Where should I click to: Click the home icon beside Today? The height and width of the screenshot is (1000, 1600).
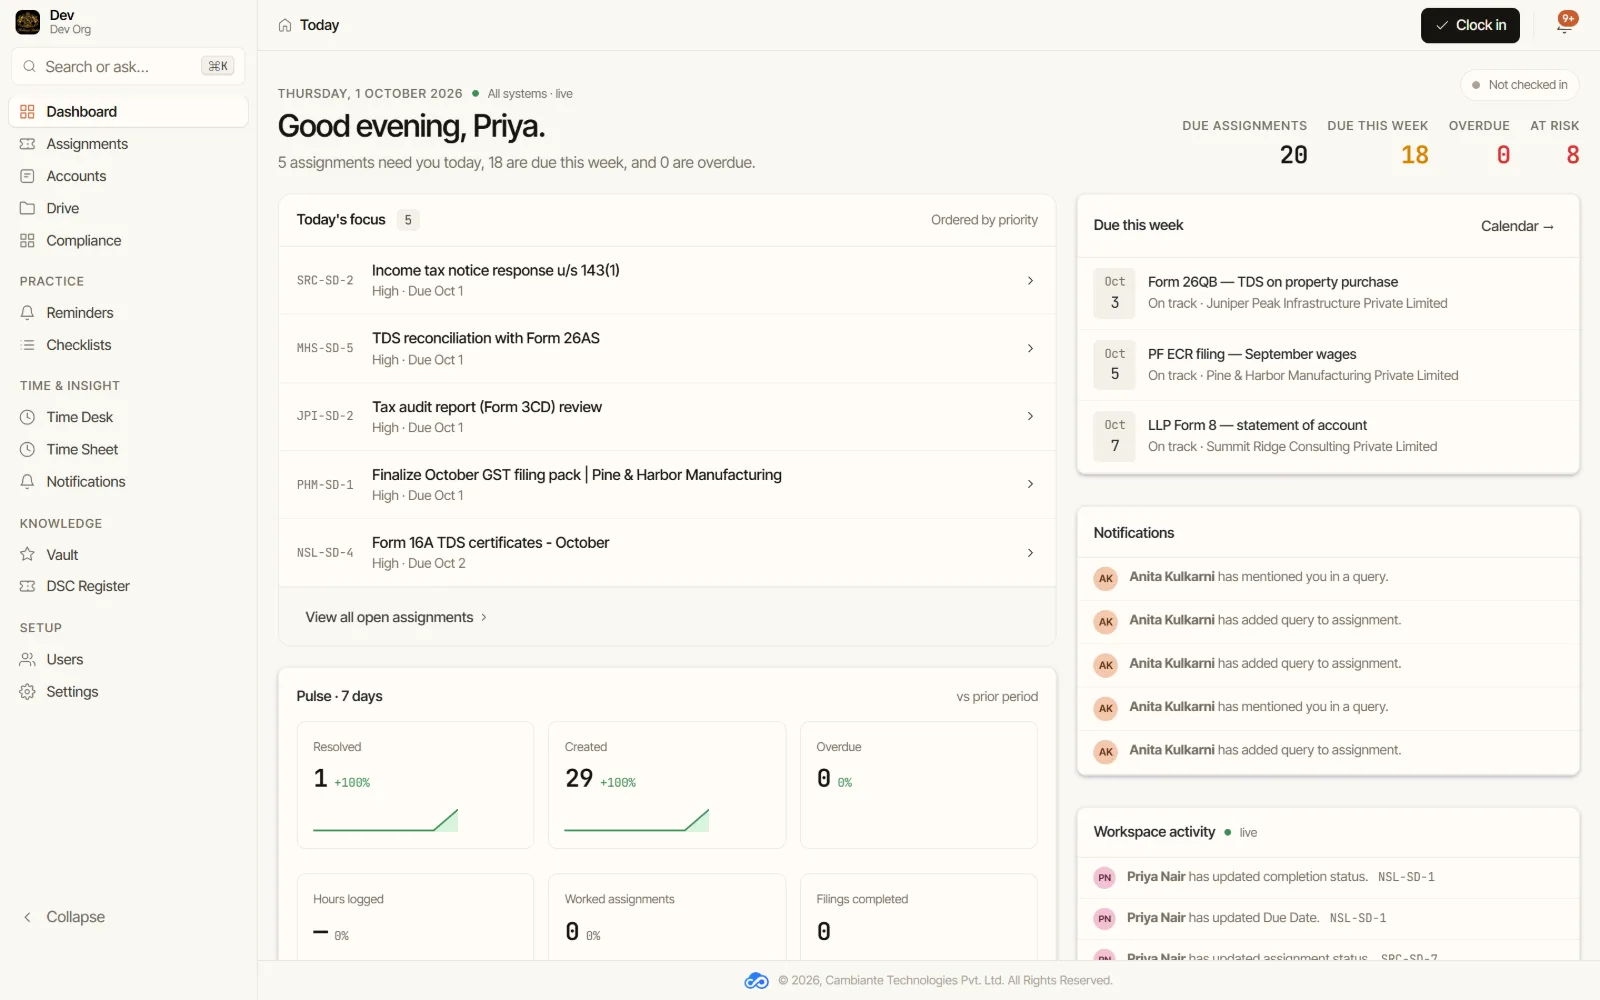pos(285,25)
